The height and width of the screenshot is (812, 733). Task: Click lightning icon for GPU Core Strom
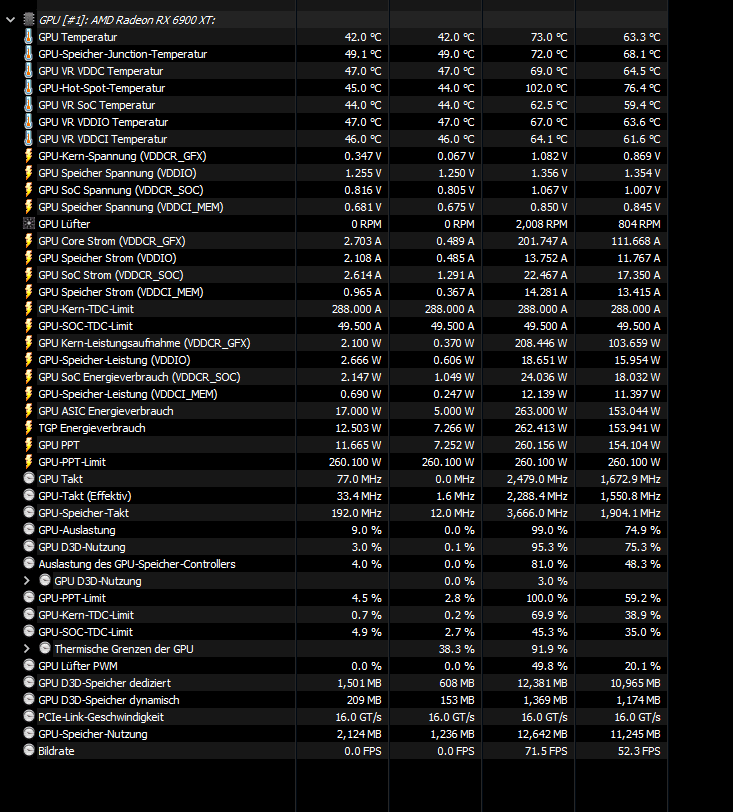coord(29,241)
